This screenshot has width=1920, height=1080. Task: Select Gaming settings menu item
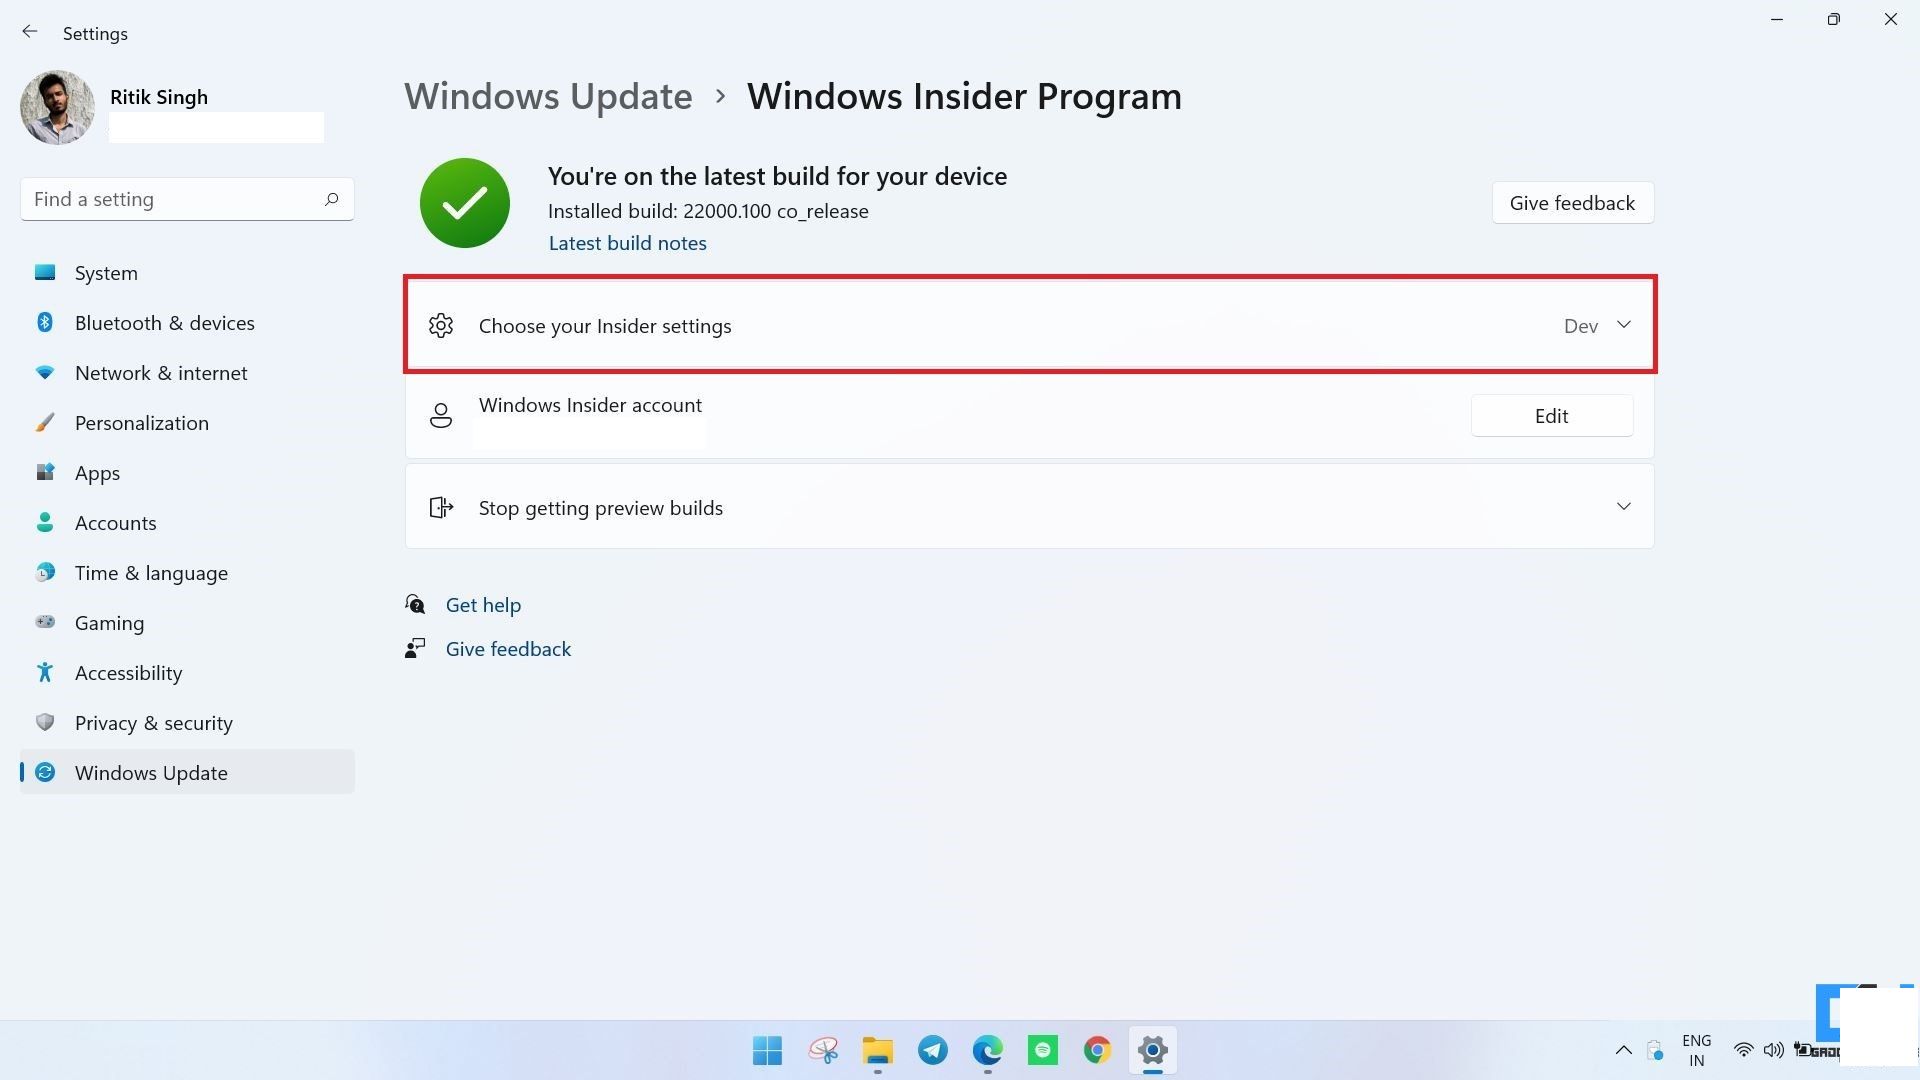pyautogui.click(x=108, y=622)
